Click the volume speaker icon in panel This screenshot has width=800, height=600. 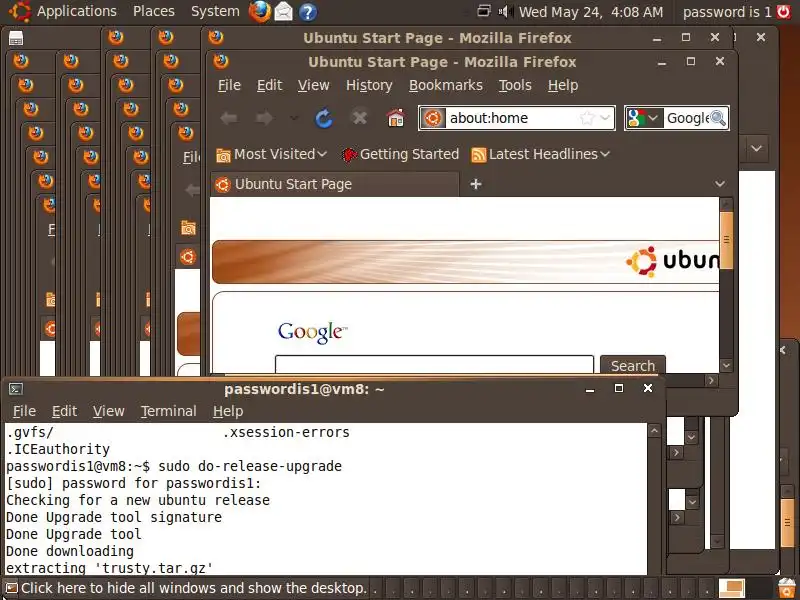click(x=505, y=11)
